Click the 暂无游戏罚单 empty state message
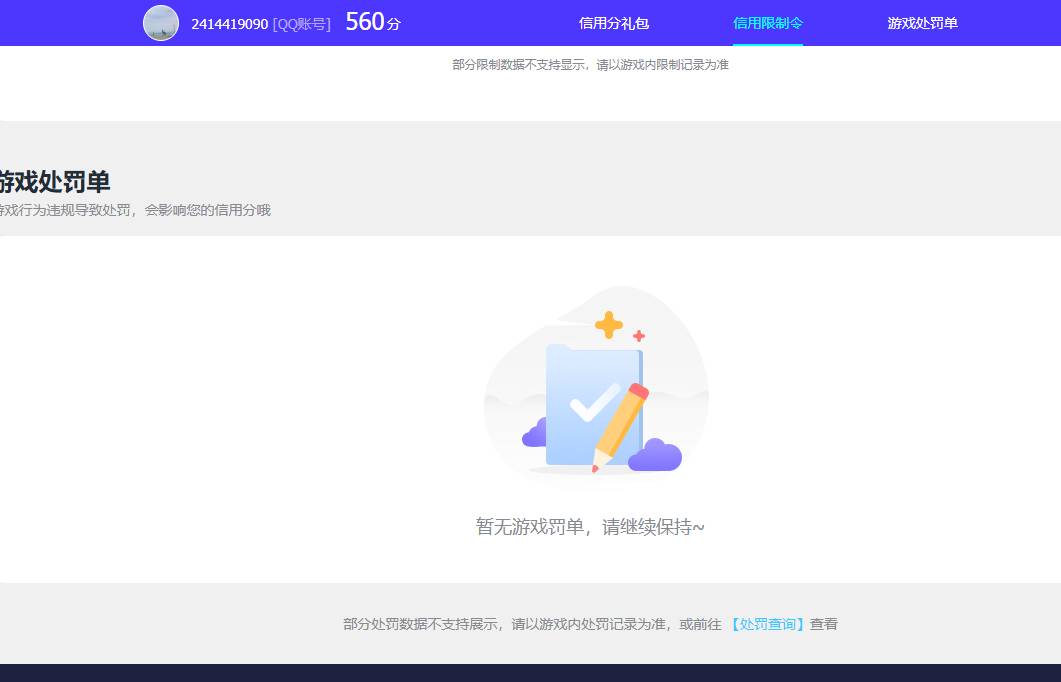The image size is (1061, 682). pos(590,525)
